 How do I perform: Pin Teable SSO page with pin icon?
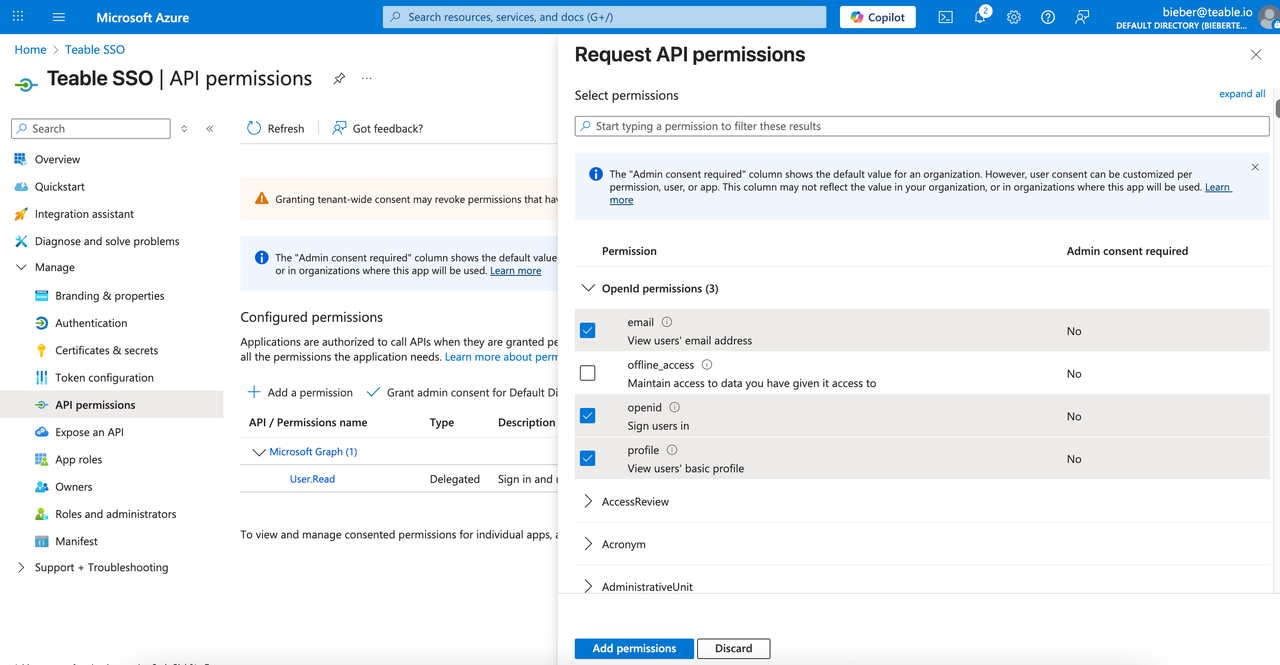pyautogui.click(x=339, y=79)
